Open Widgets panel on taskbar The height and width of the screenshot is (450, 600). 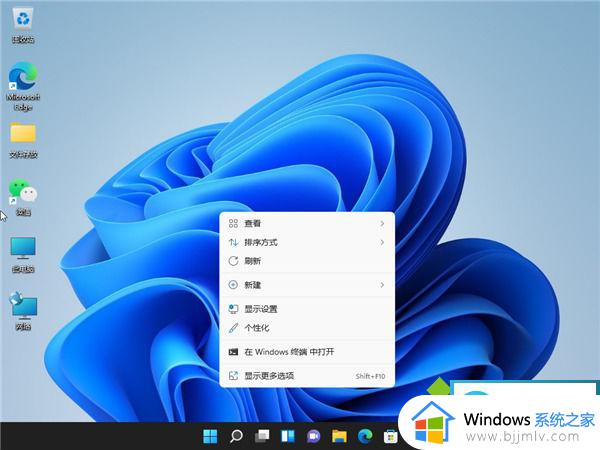(x=288, y=436)
